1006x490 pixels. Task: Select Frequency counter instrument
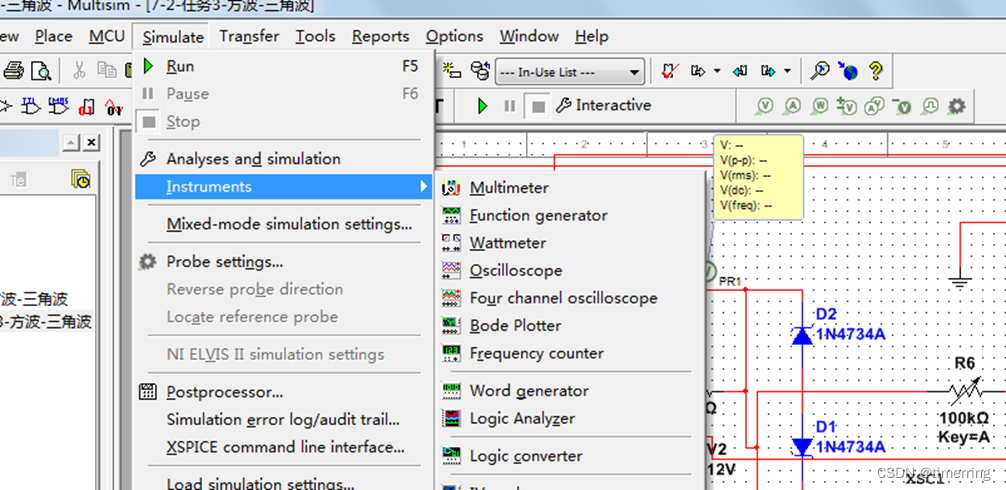click(569, 353)
